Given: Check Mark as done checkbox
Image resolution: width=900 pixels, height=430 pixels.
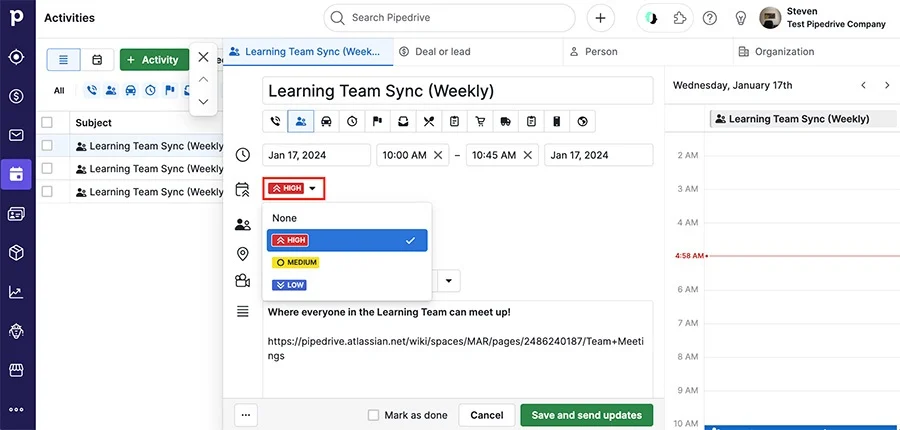Looking at the screenshot, I should (x=373, y=415).
